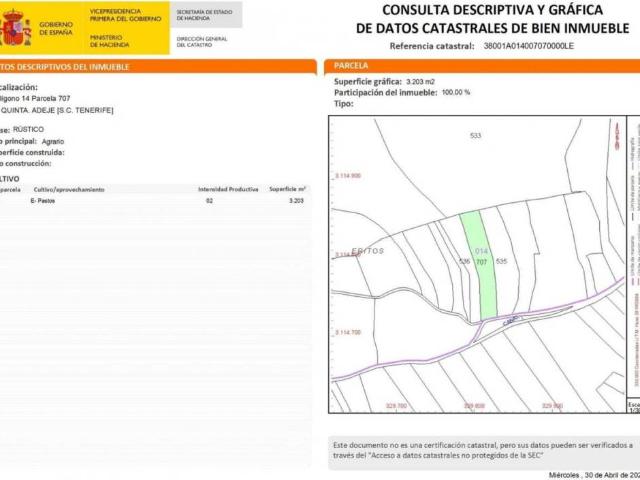Click parcel number 533 on the map
Viewport: 640px width, 480px height.
(x=476, y=136)
